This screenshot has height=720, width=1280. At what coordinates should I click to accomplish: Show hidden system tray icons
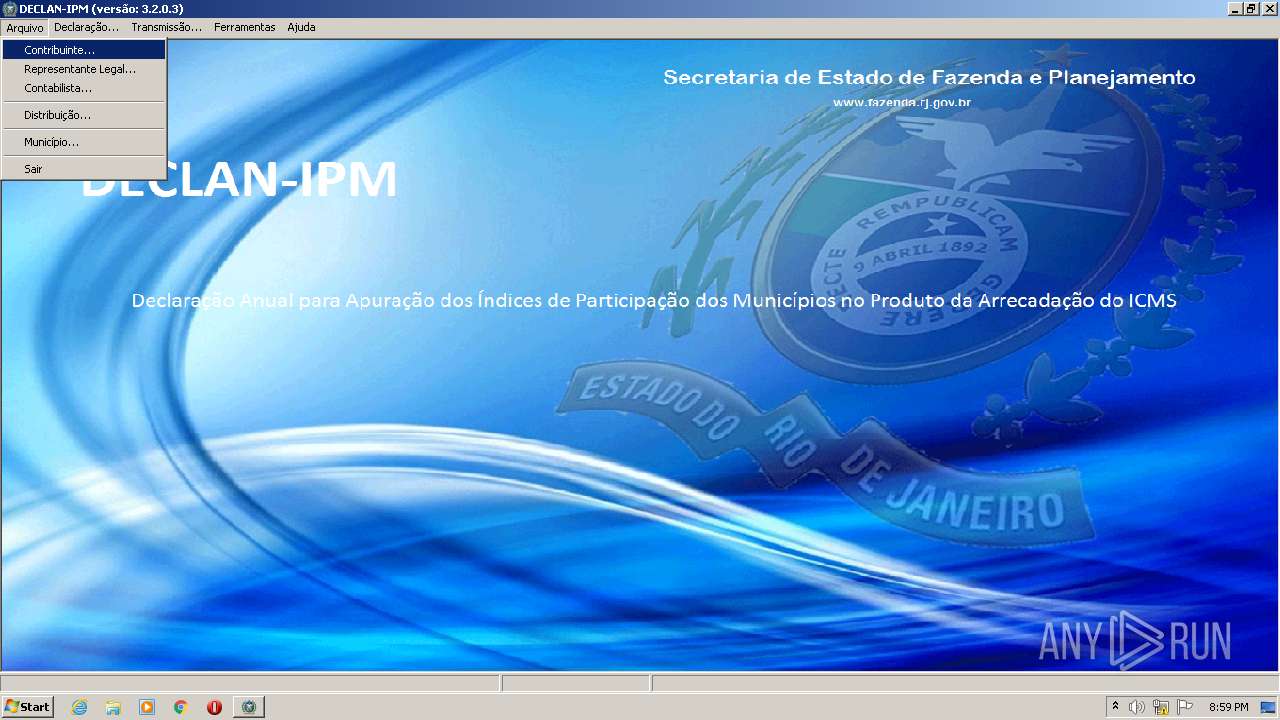pyautogui.click(x=1116, y=707)
